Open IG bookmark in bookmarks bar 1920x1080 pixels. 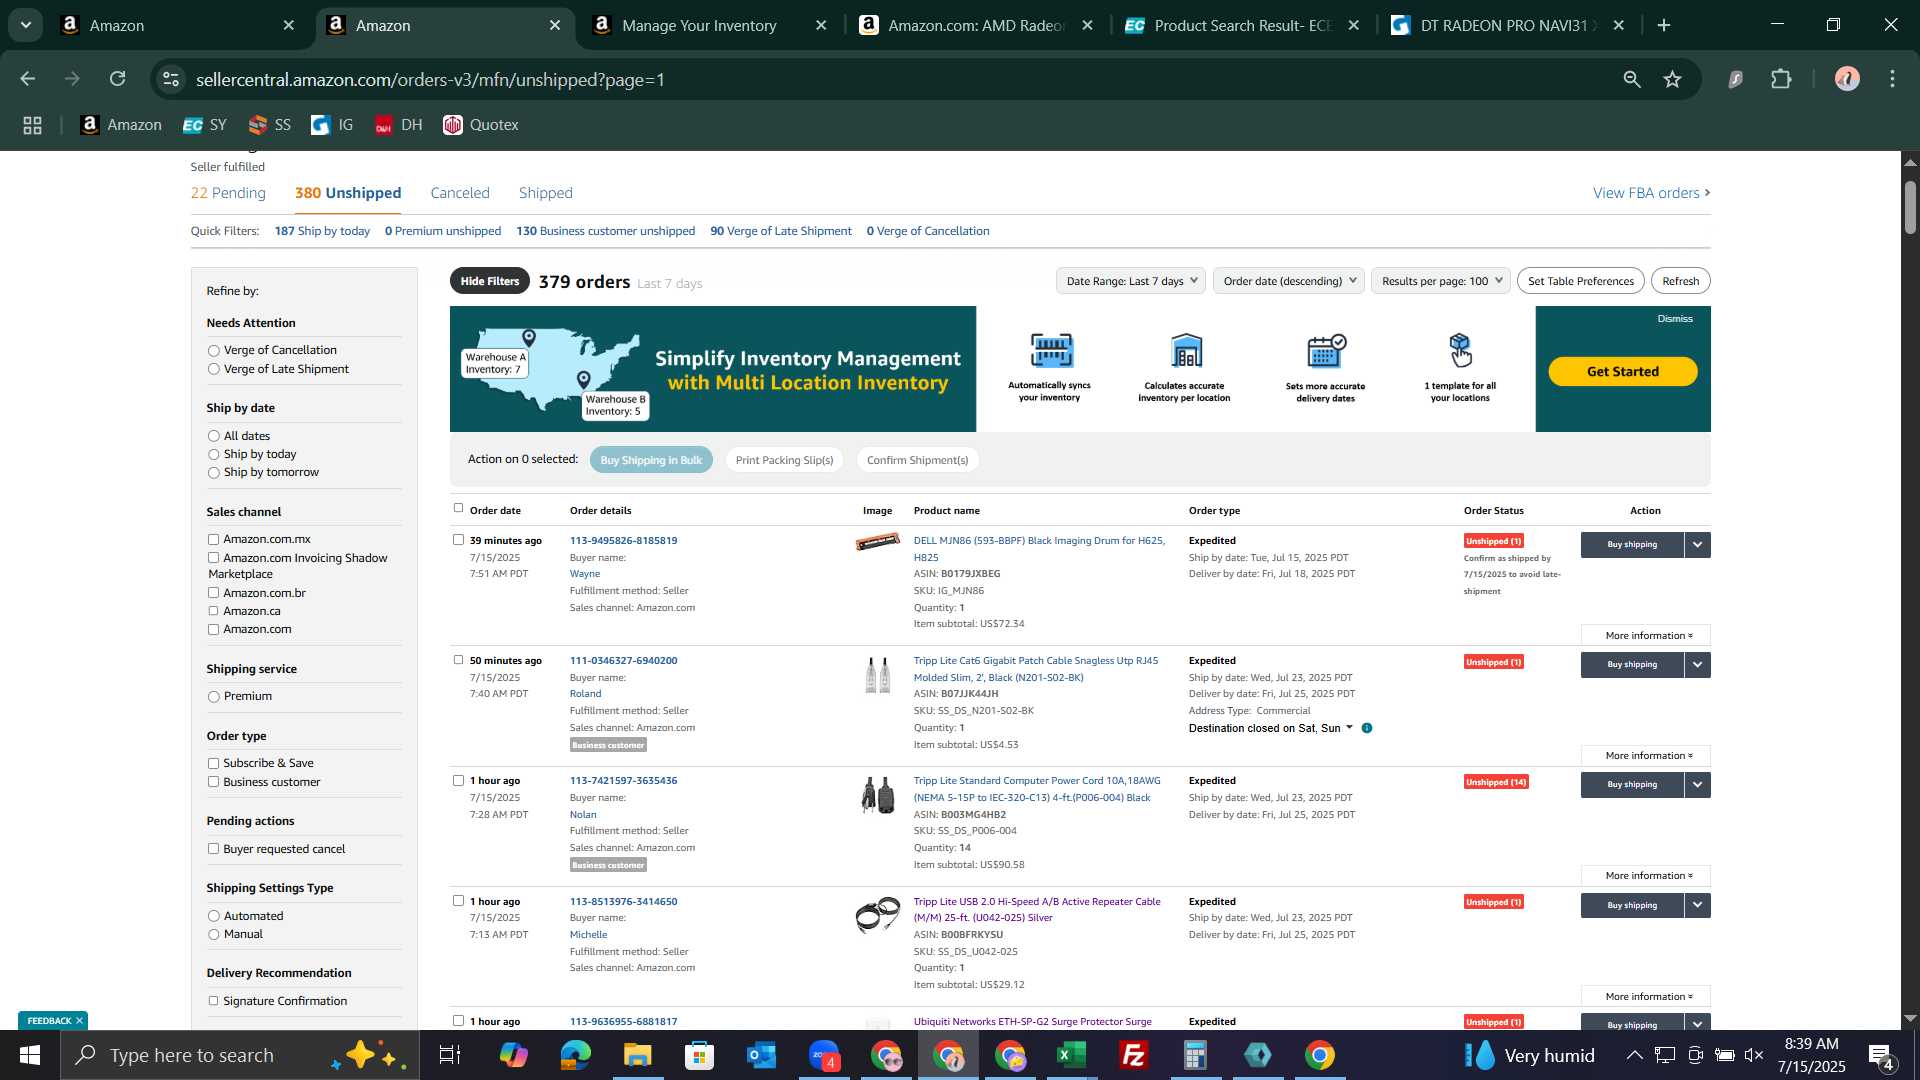(332, 125)
